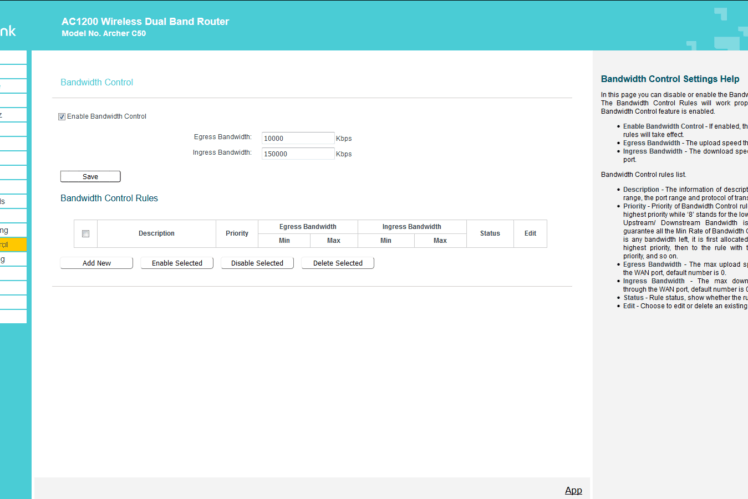748x499 pixels.
Task: Click the Edit column header
Action: (x=530, y=234)
